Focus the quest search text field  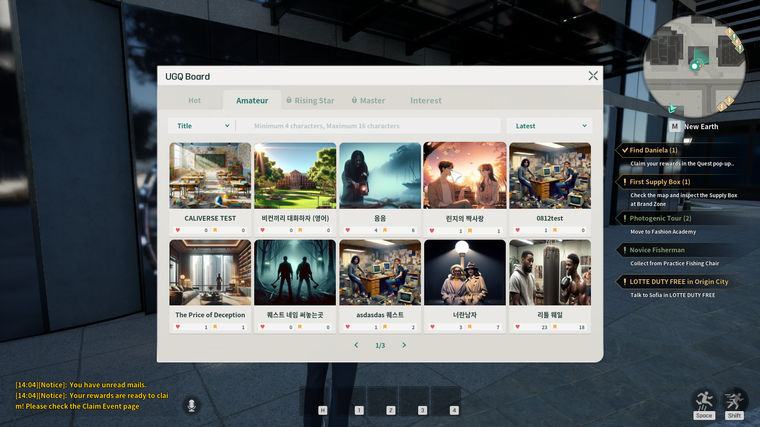click(x=370, y=126)
